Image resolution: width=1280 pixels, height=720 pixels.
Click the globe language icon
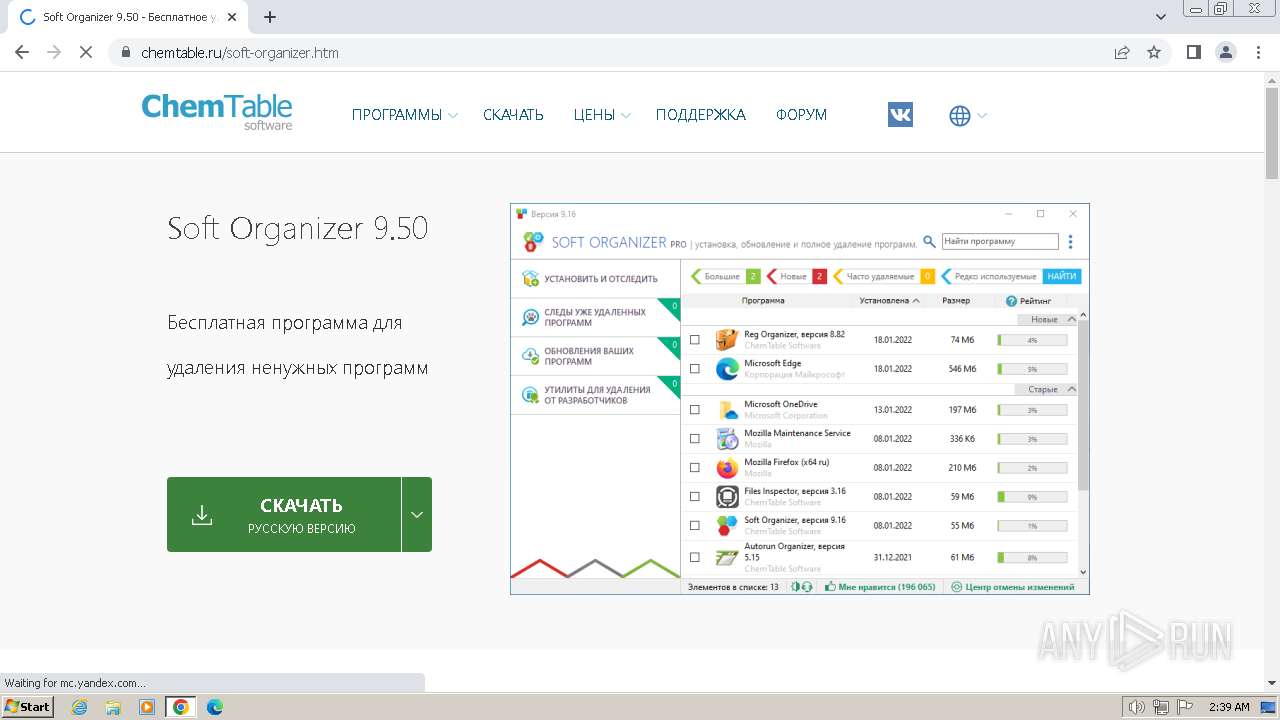click(959, 116)
